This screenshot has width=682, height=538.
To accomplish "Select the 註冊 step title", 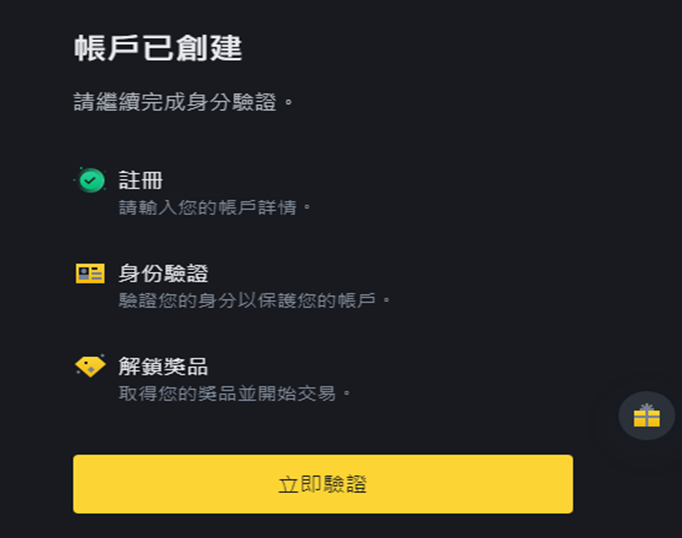I will coord(140,180).
